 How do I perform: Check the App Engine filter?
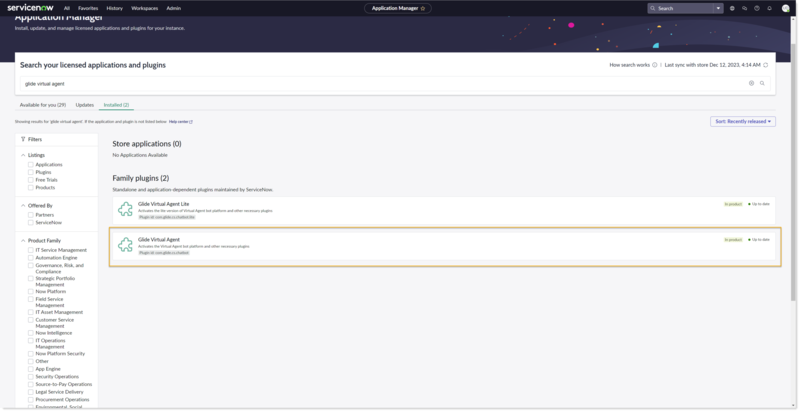tap(31, 369)
